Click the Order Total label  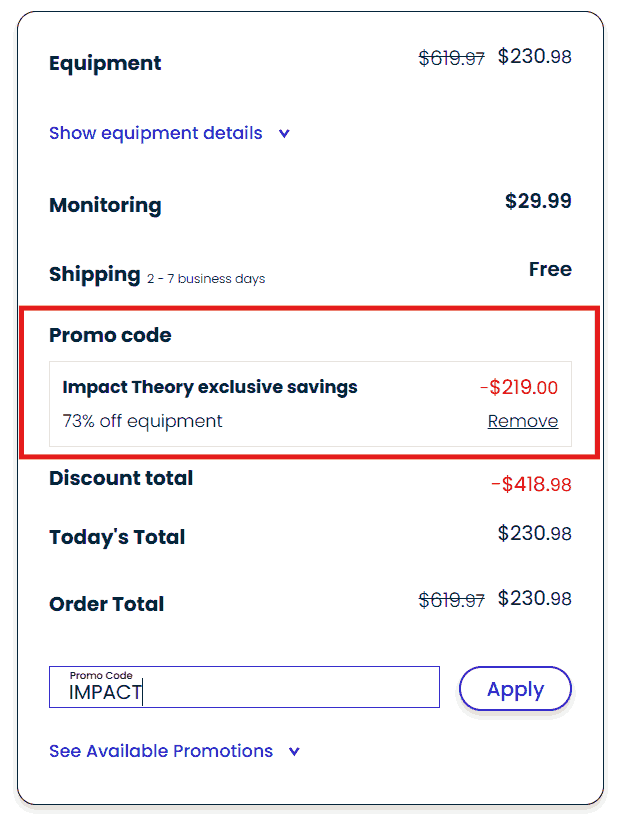[106, 604]
